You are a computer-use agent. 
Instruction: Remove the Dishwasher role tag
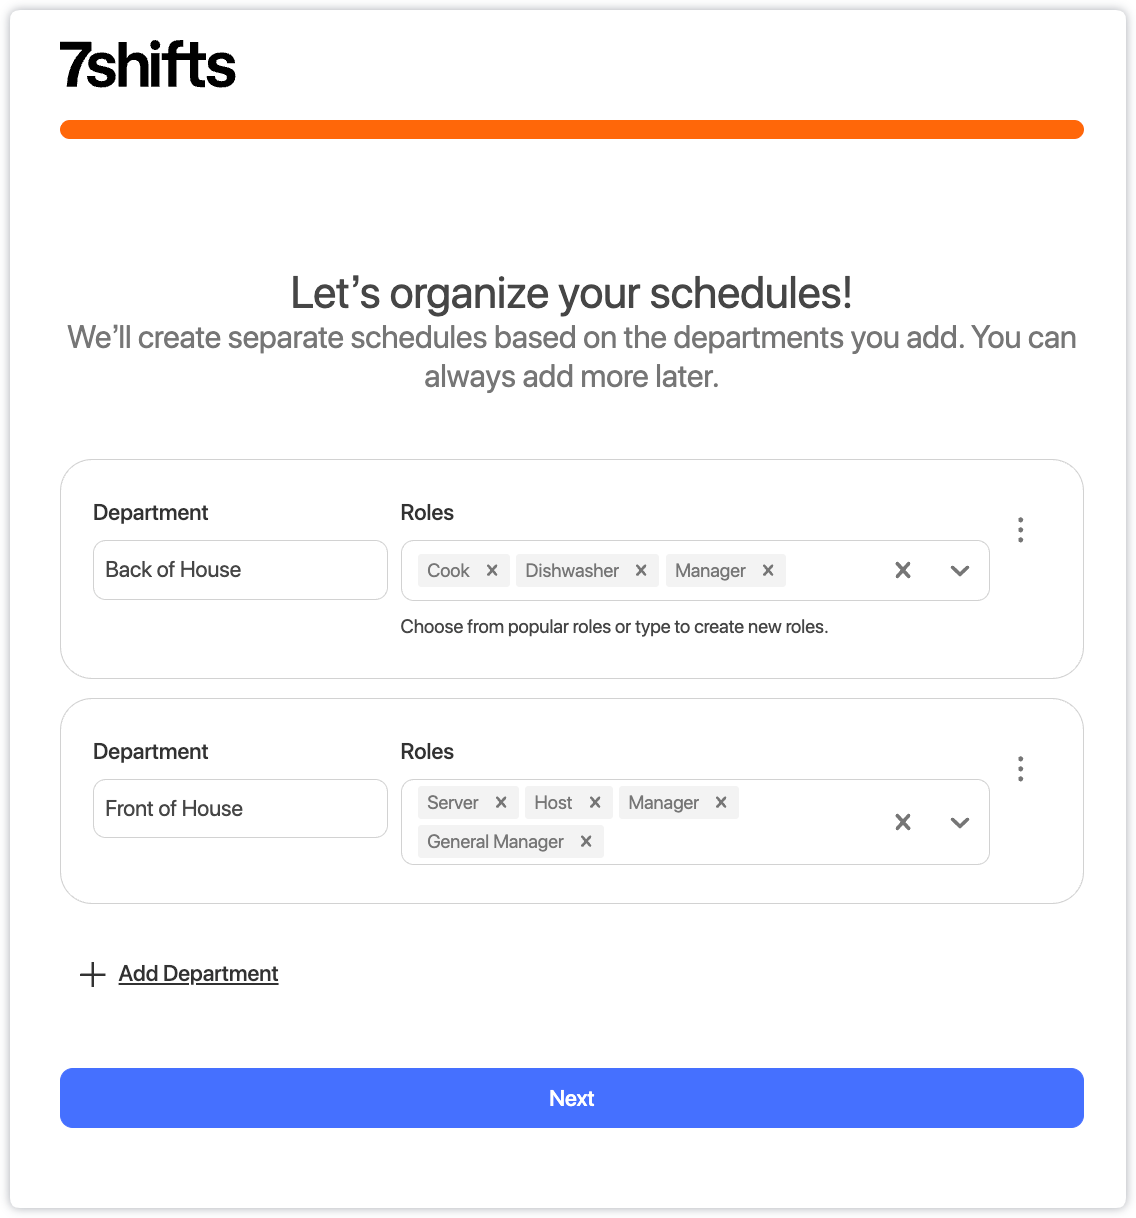[641, 570]
